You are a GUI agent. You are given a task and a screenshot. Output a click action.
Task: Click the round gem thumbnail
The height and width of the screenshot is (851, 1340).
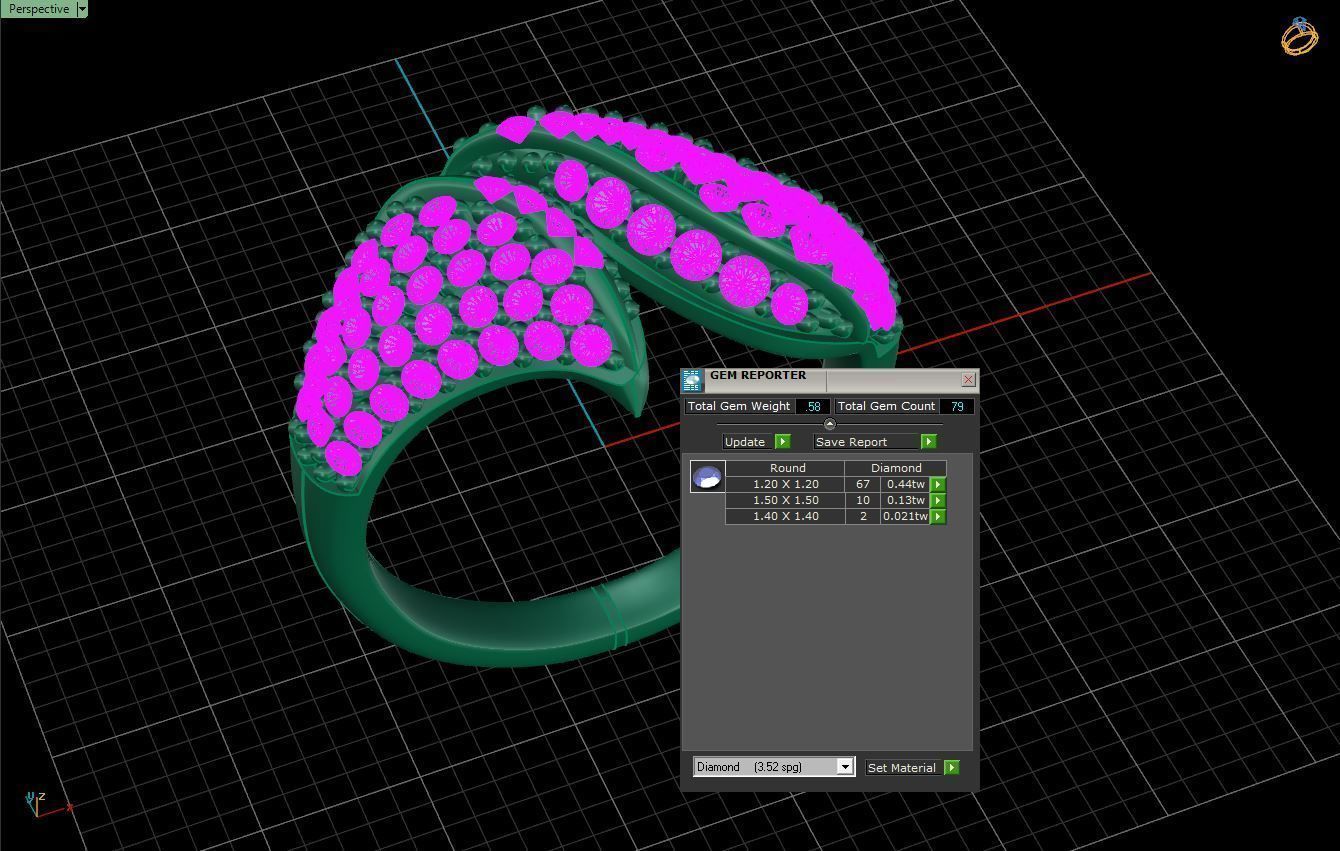[708, 477]
